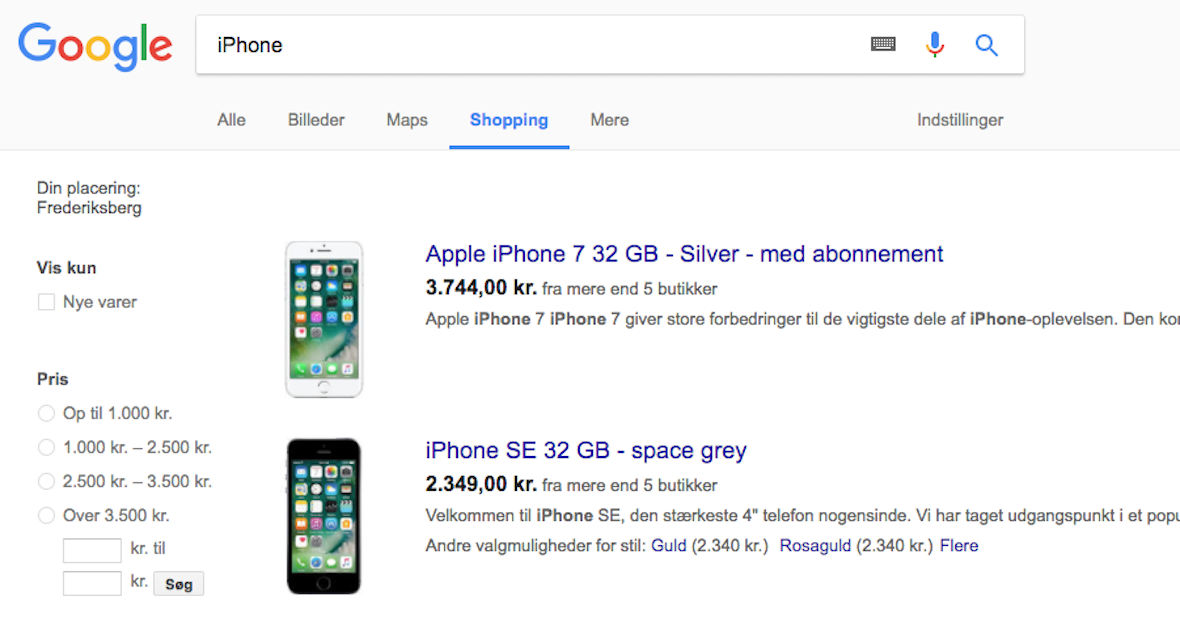Image resolution: width=1180 pixels, height=630 pixels.
Task: Choose the 2.500 kr. – 3.500 kr. range
Action: point(46,481)
